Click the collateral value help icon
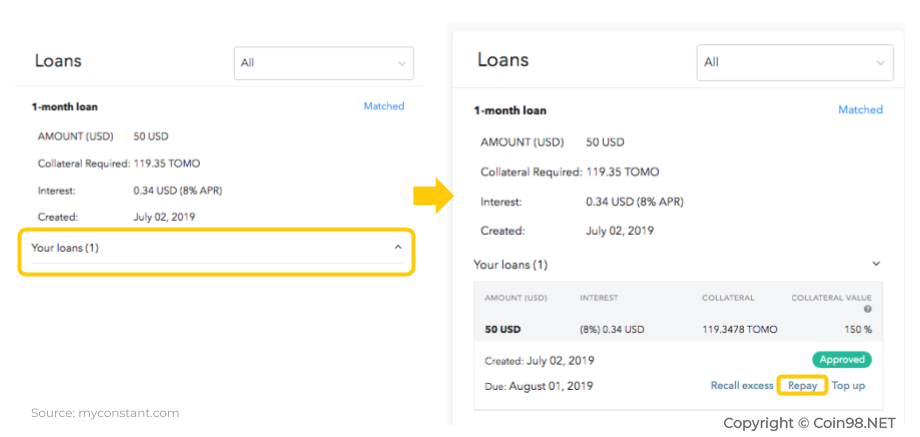This screenshot has width=920, height=437. tap(868, 309)
